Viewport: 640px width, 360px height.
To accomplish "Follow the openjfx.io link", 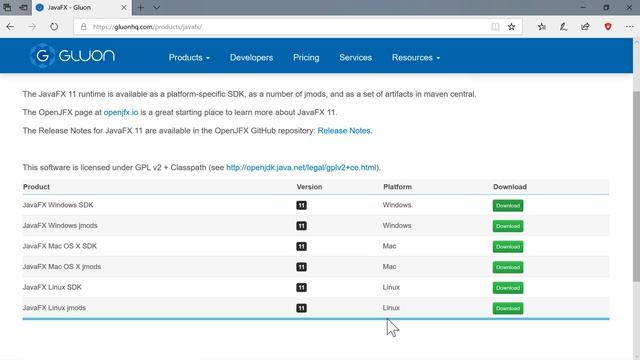I will point(121,112).
